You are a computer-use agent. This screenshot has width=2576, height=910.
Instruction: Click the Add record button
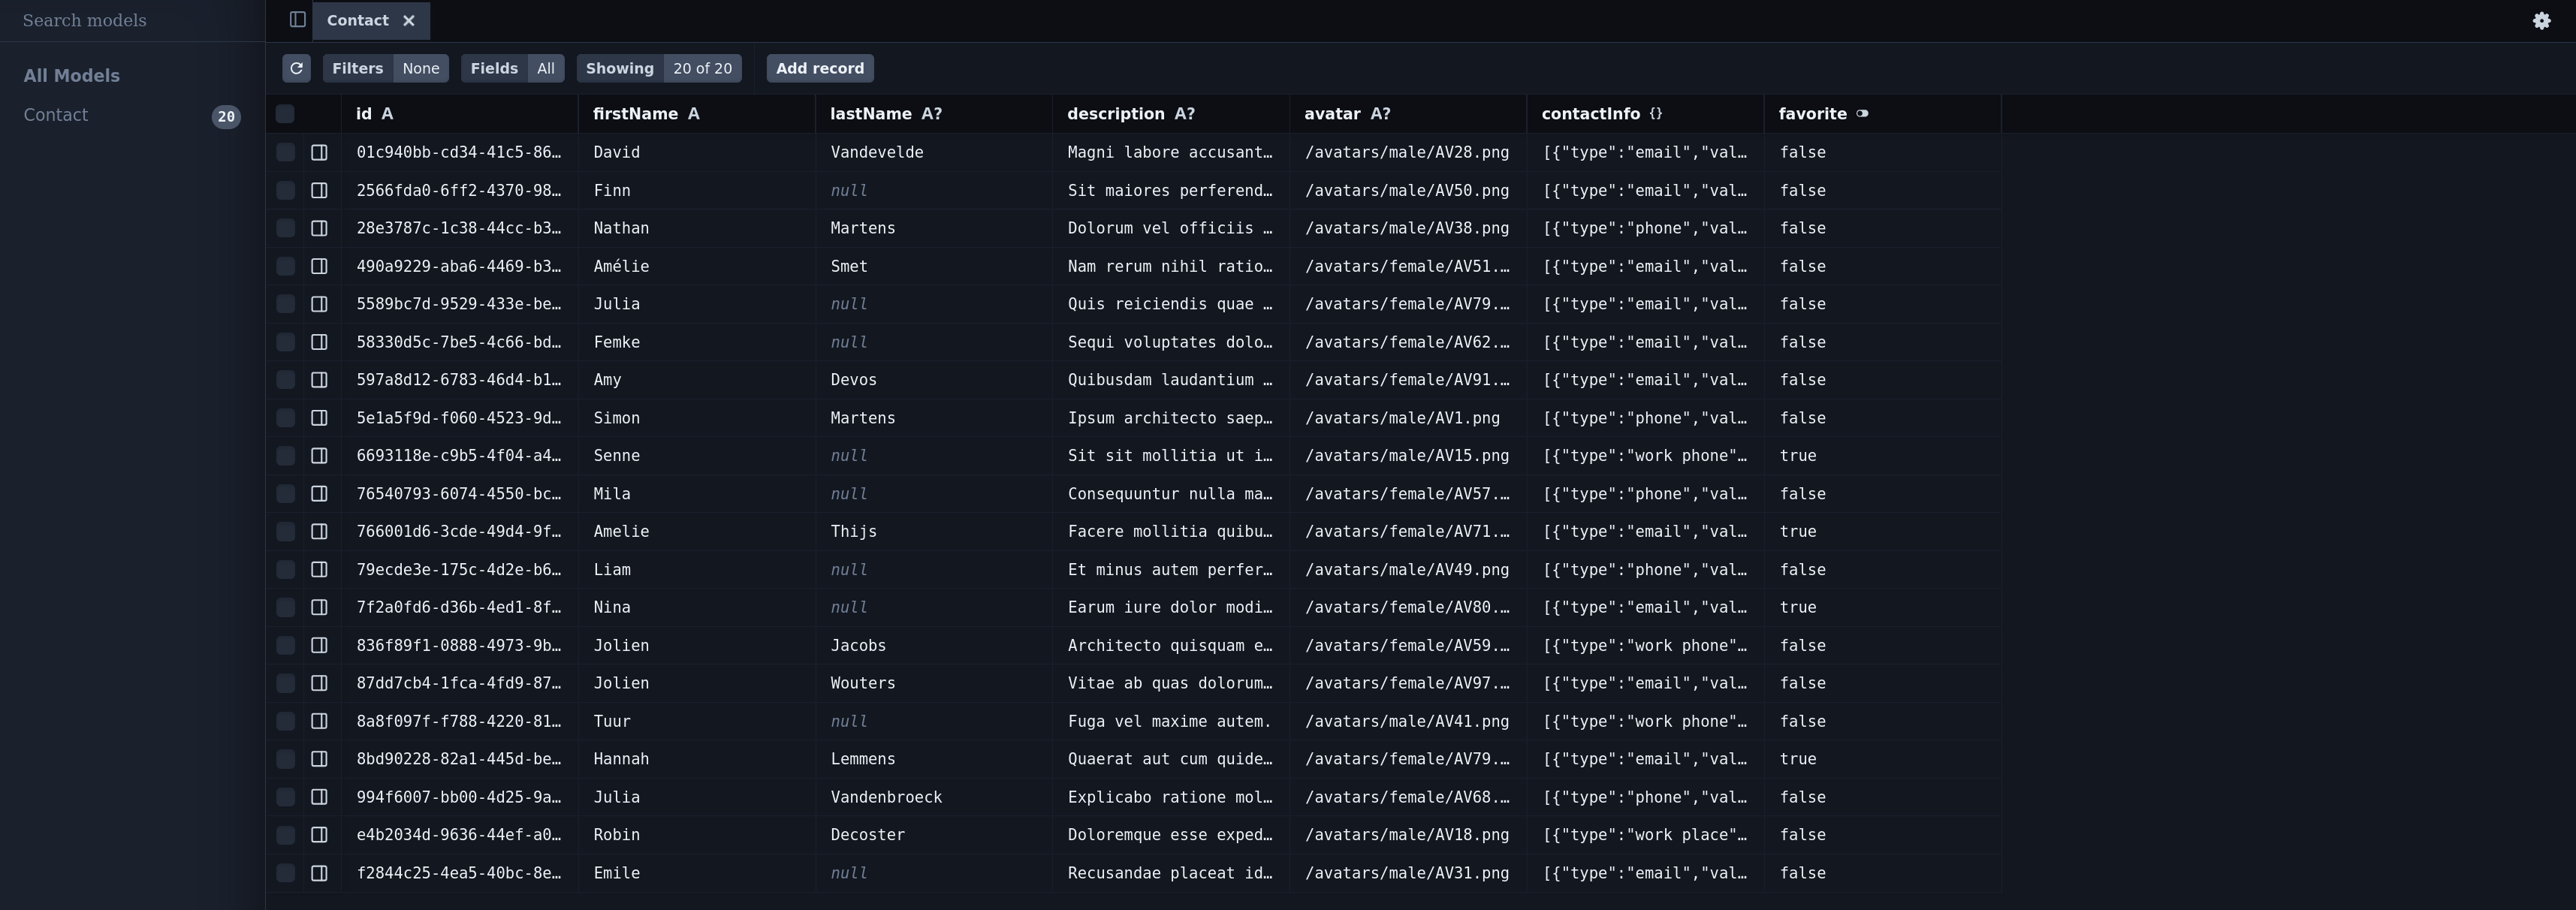[x=819, y=68]
